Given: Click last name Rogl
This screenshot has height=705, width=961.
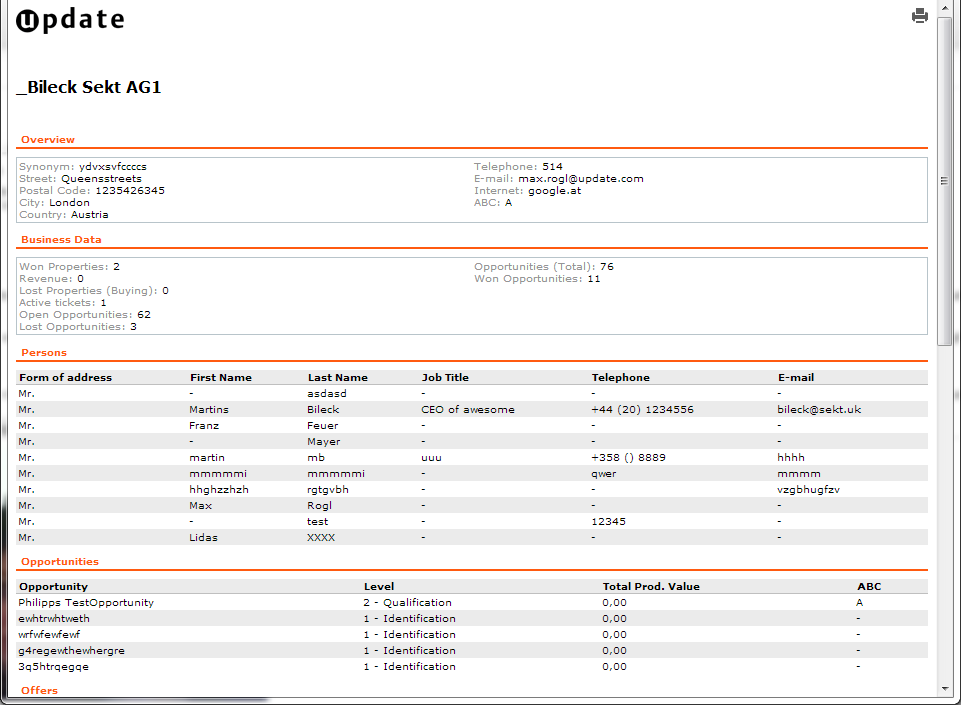Looking at the screenshot, I should [x=319, y=505].
